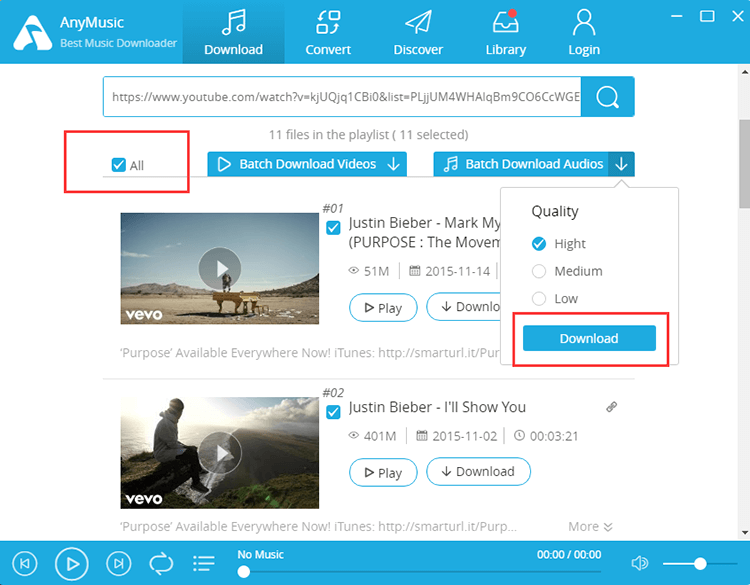Minimize the AnyMusic window
Image resolution: width=750 pixels, height=585 pixels.
[676, 16]
